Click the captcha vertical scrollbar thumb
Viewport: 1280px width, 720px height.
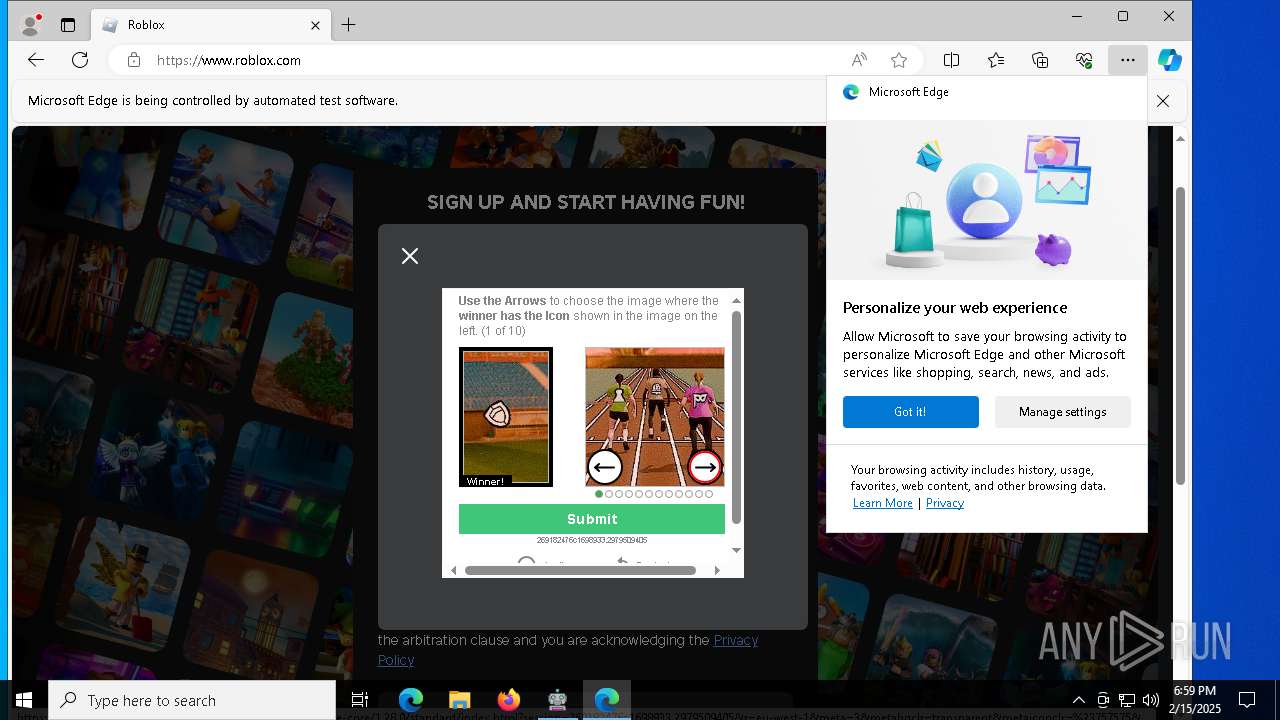click(737, 417)
